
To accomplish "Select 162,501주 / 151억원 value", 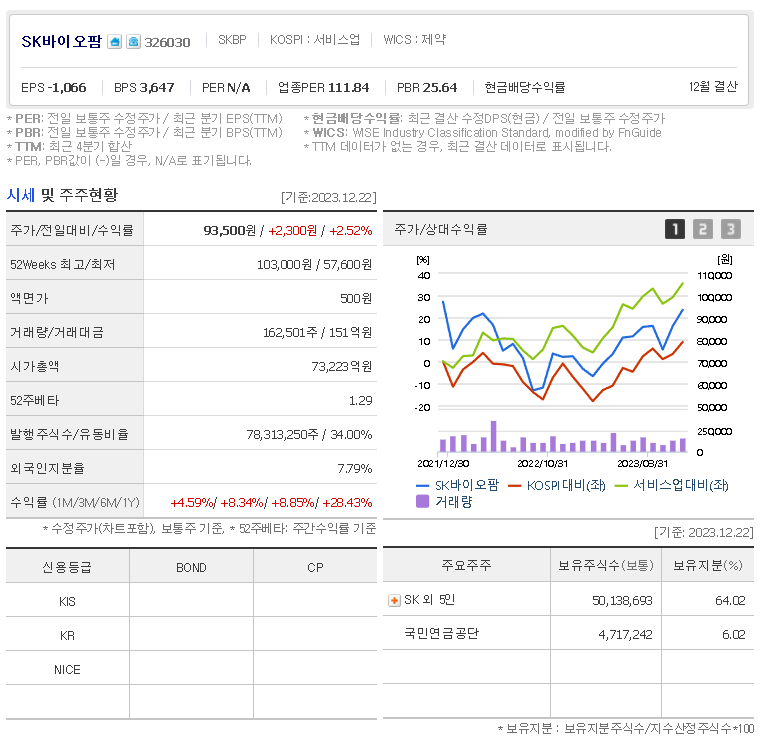I will click(x=317, y=333).
